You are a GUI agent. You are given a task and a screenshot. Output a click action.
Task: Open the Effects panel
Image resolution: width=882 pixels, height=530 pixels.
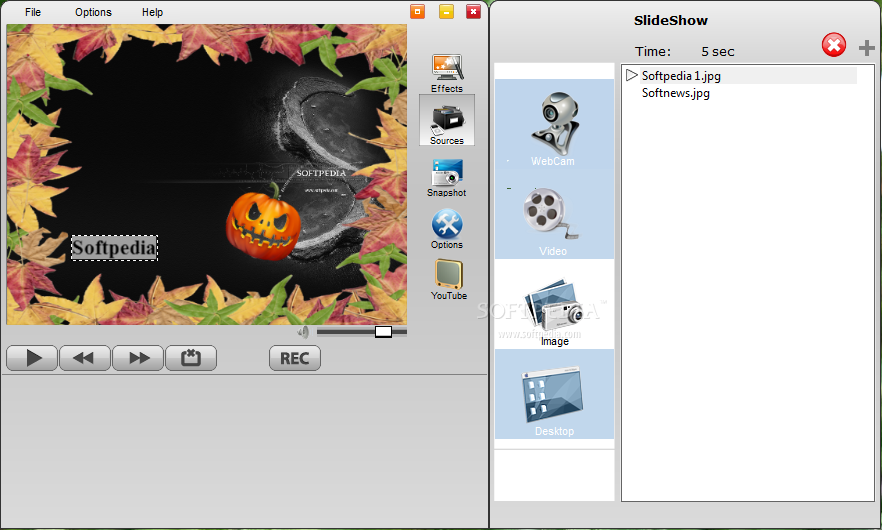point(447,73)
